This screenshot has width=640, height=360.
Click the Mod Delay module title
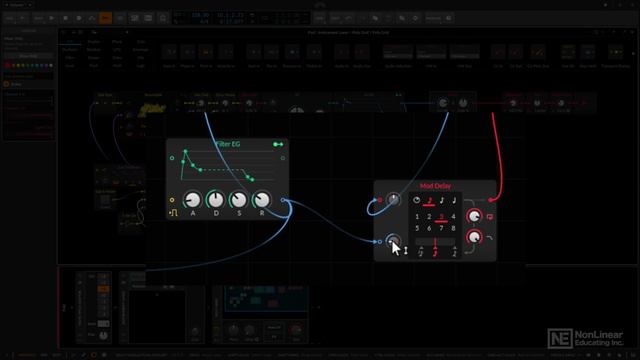(x=435, y=186)
